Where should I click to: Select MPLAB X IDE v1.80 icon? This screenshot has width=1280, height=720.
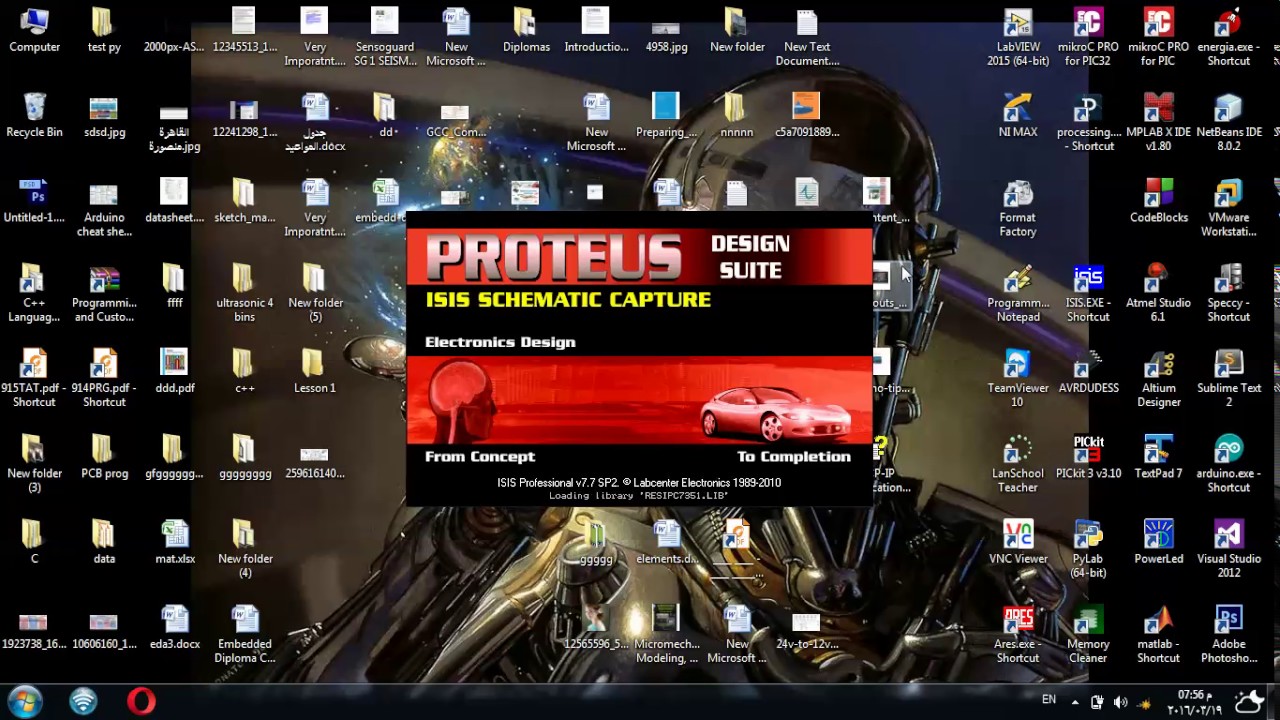click(1158, 123)
